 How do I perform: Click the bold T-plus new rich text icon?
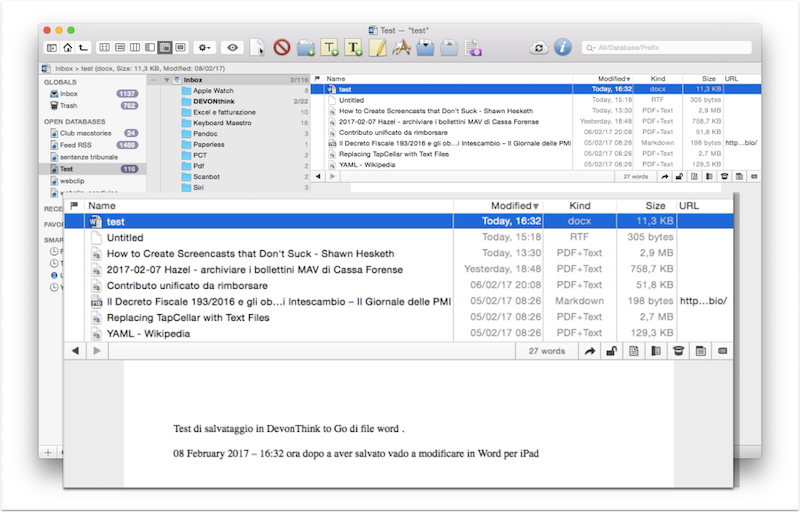point(354,47)
